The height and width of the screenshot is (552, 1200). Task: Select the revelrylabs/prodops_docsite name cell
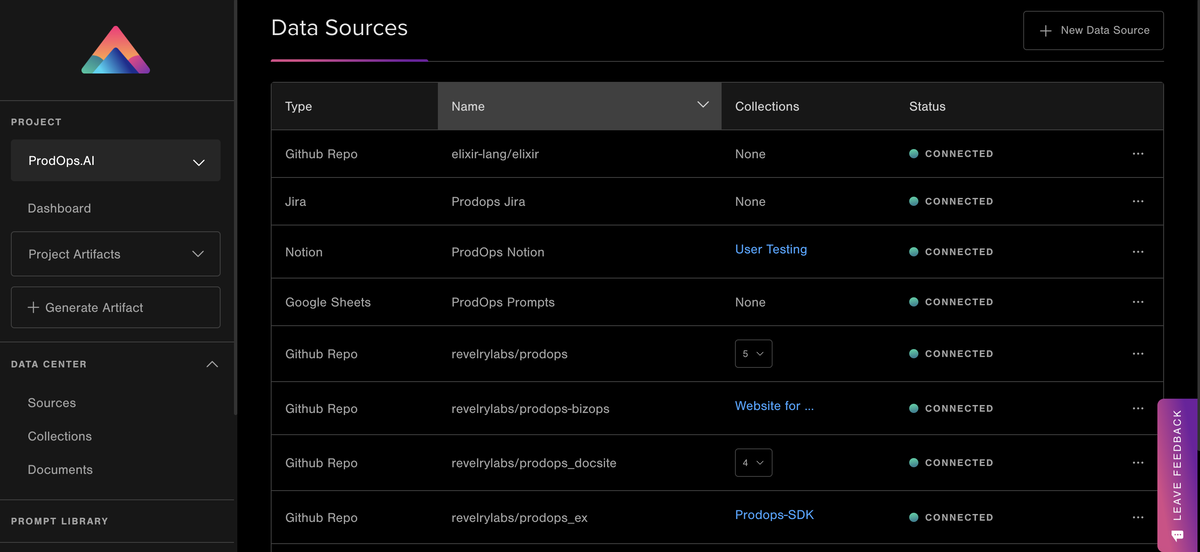[x=534, y=463]
